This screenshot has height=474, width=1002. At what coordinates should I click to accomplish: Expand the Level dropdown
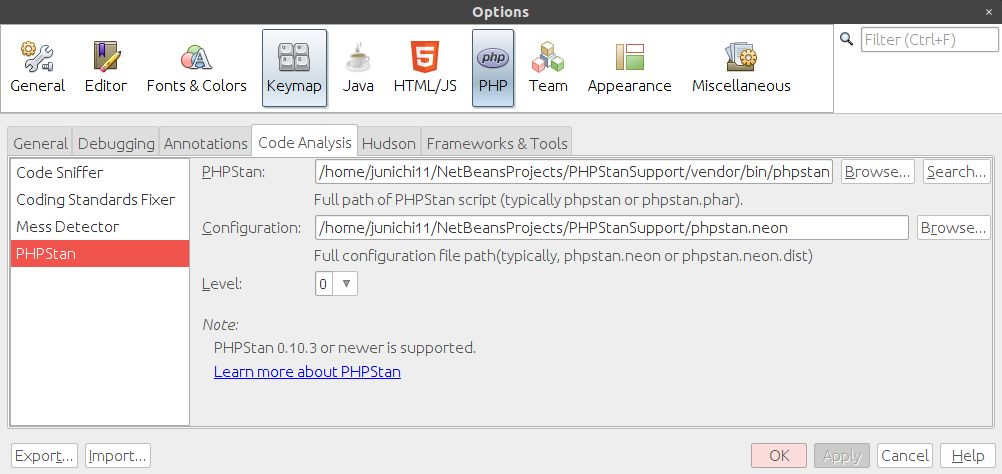click(337, 284)
